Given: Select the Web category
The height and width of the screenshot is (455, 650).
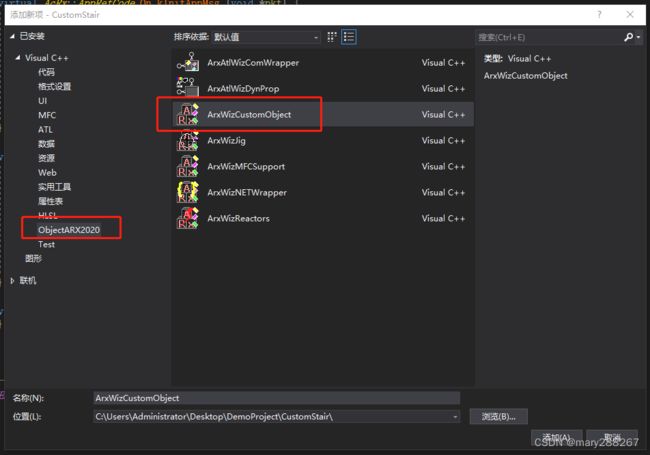Looking at the screenshot, I should click(47, 172).
